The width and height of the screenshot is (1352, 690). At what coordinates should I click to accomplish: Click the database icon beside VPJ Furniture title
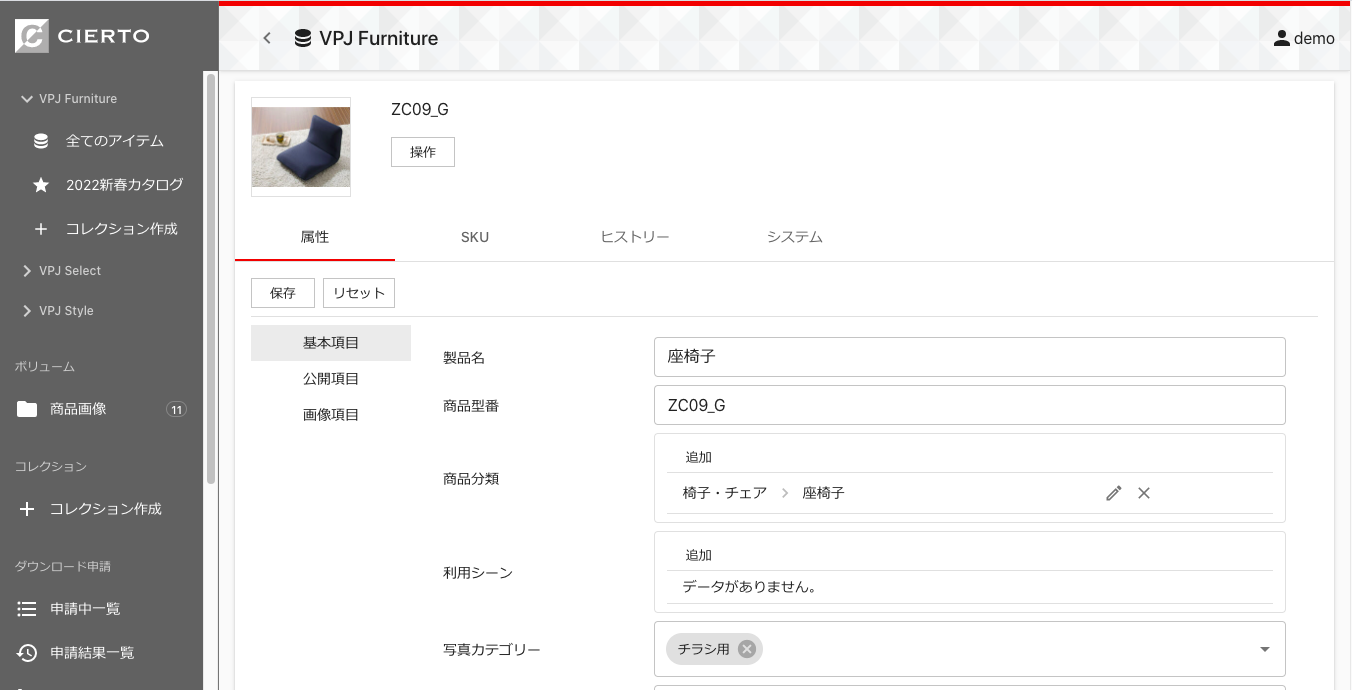(302, 38)
